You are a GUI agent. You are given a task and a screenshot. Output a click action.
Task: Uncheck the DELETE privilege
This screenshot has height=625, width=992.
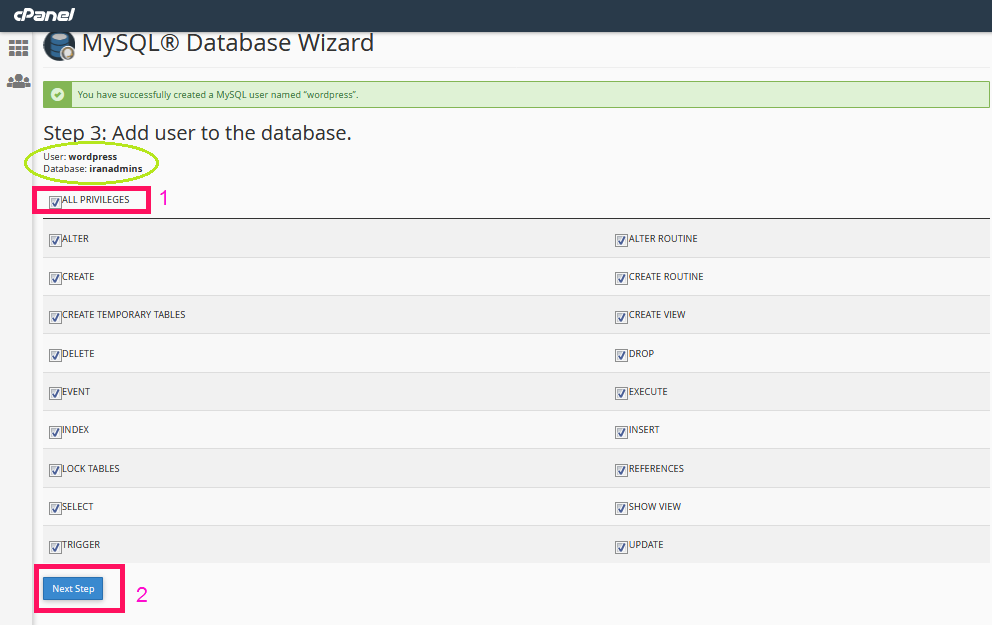coord(55,356)
